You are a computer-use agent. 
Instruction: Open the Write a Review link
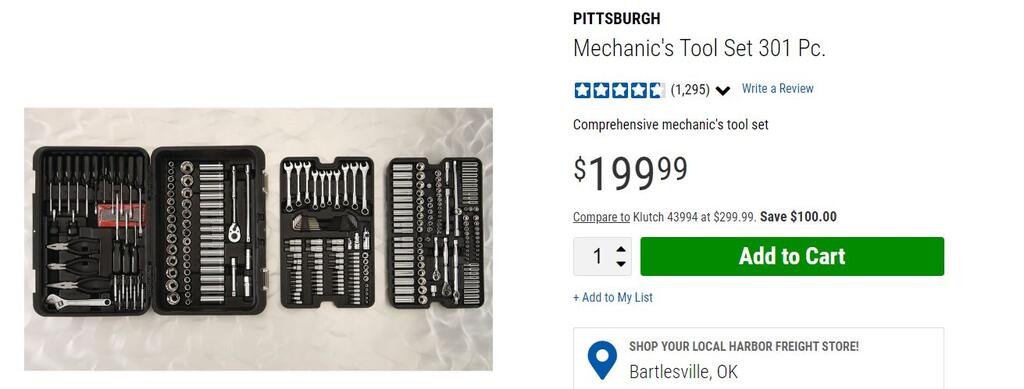tap(777, 89)
